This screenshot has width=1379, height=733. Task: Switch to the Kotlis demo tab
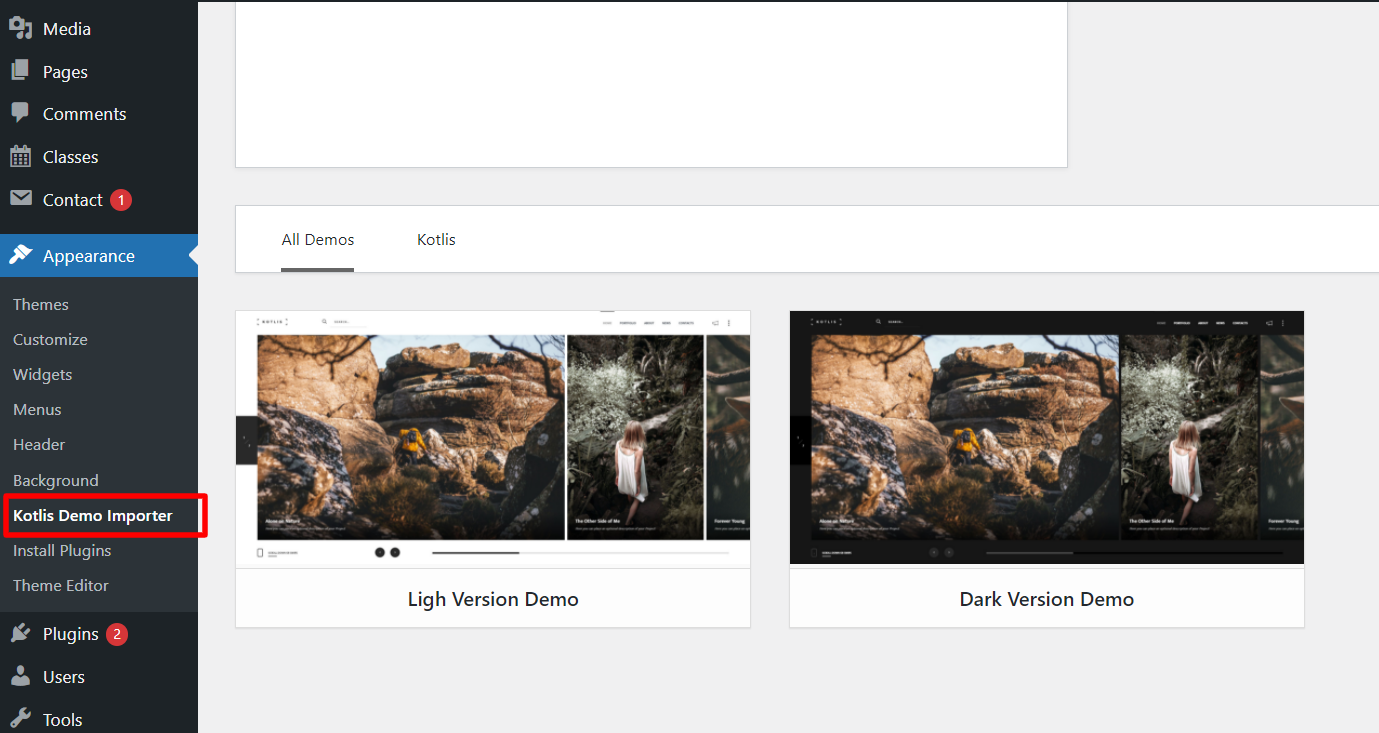tap(436, 240)
